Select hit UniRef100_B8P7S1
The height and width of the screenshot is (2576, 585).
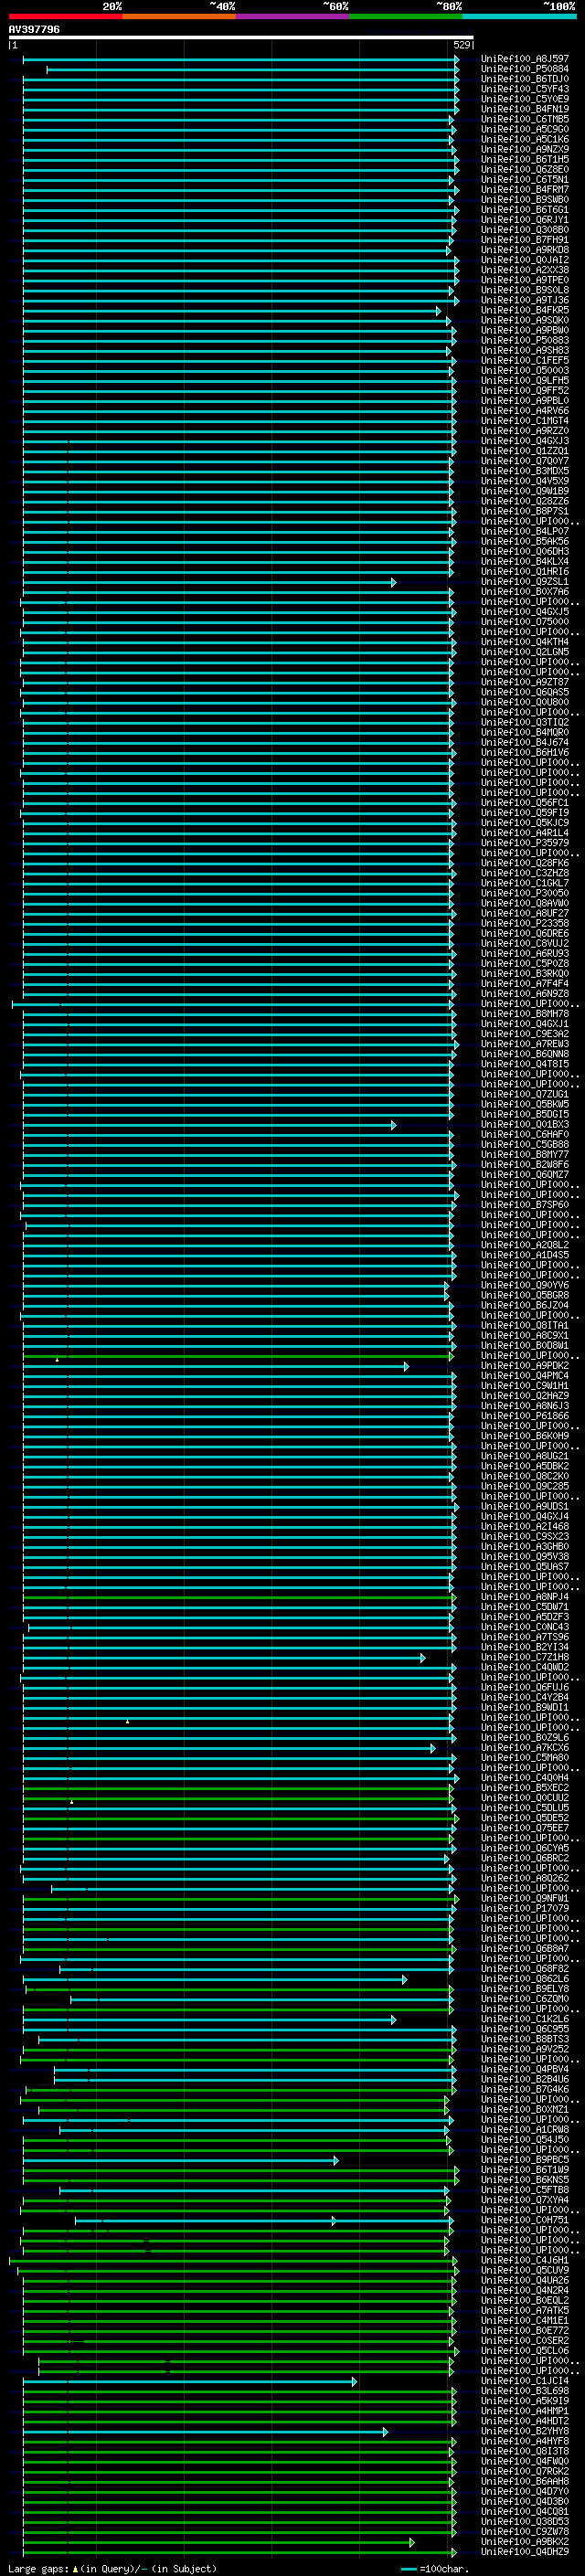pos(525,512)
